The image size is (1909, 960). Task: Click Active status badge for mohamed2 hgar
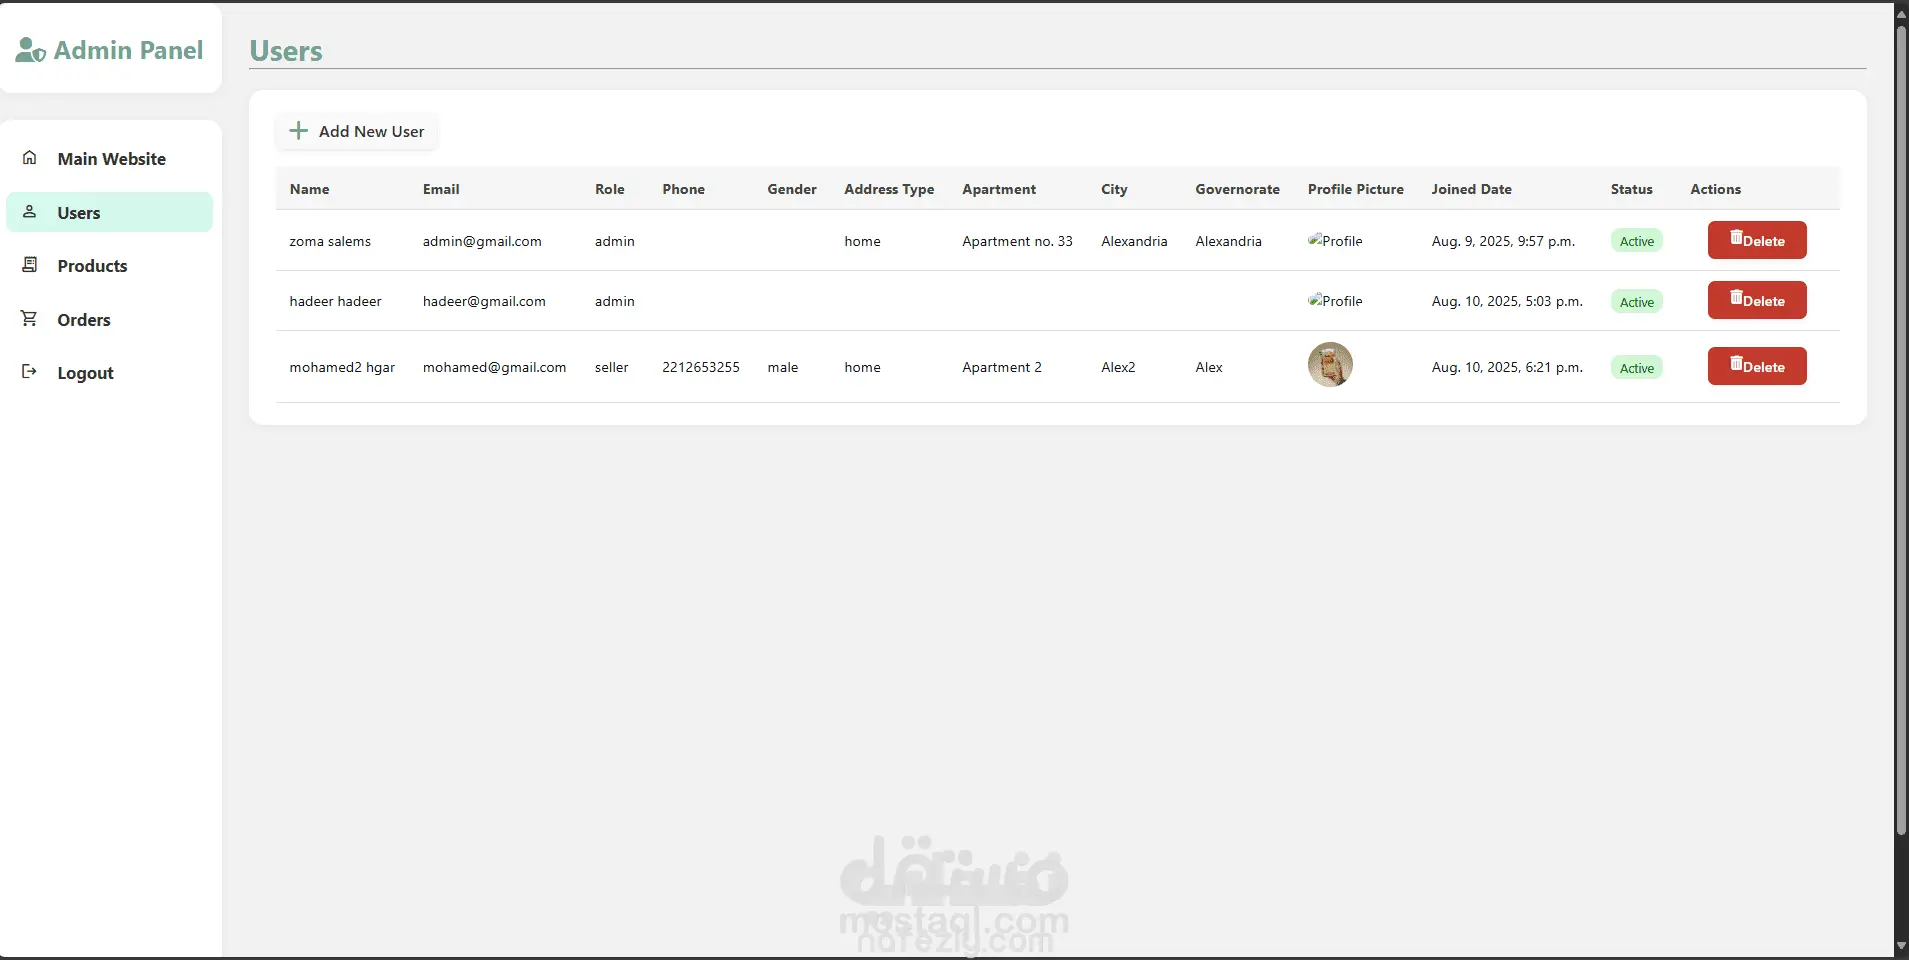[1637, 368]
